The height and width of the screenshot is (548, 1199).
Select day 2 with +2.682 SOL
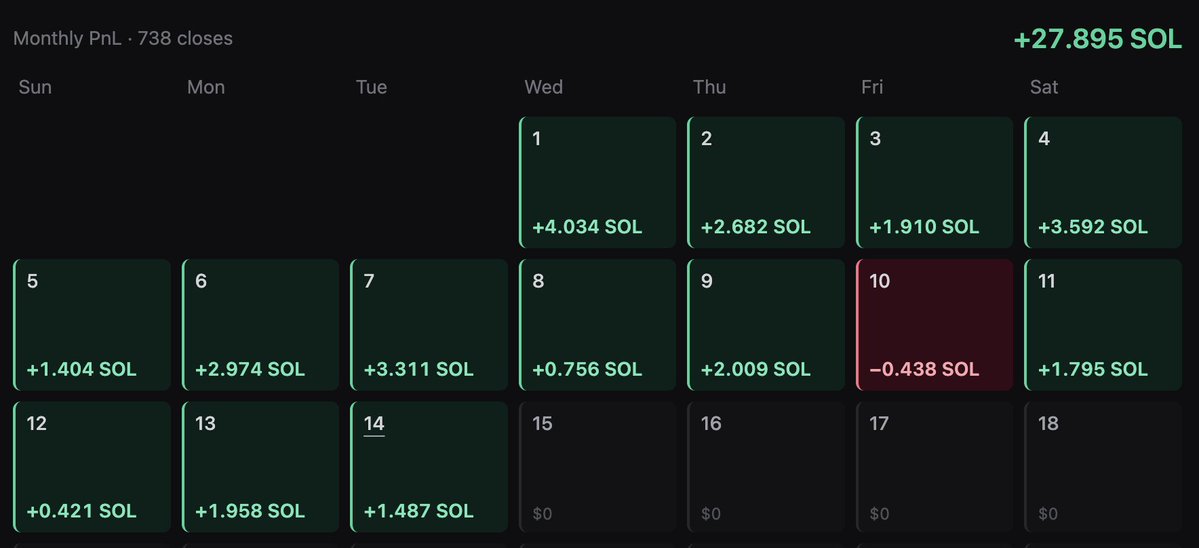pyautogui.click(x=766, y=183)
